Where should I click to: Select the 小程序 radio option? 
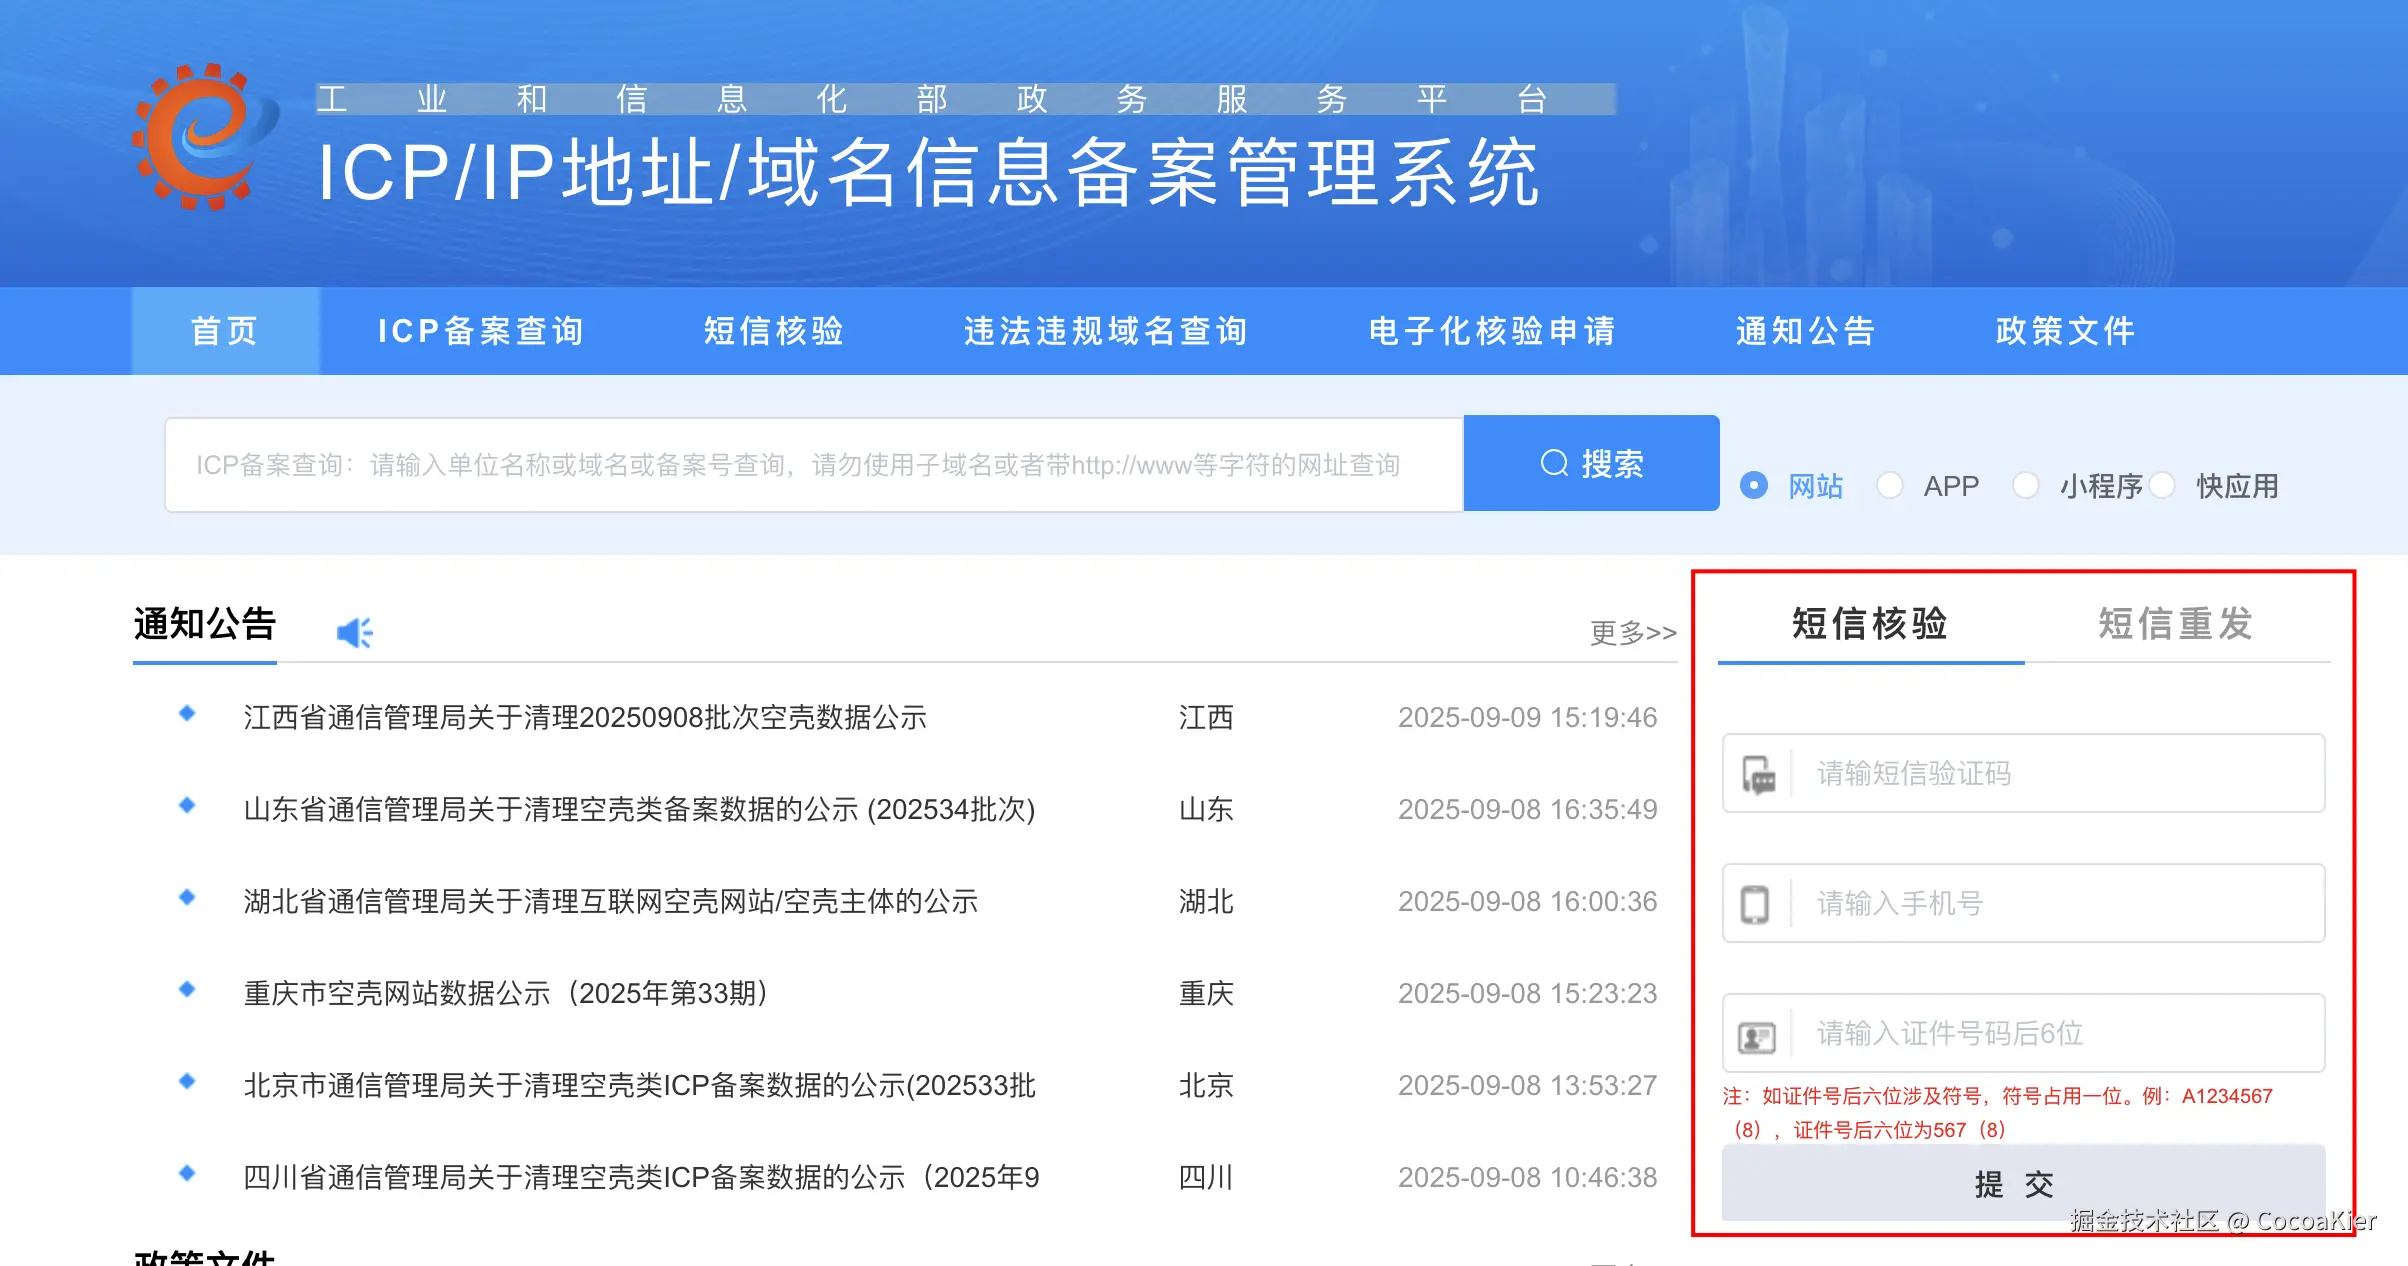coord(2027,485)
